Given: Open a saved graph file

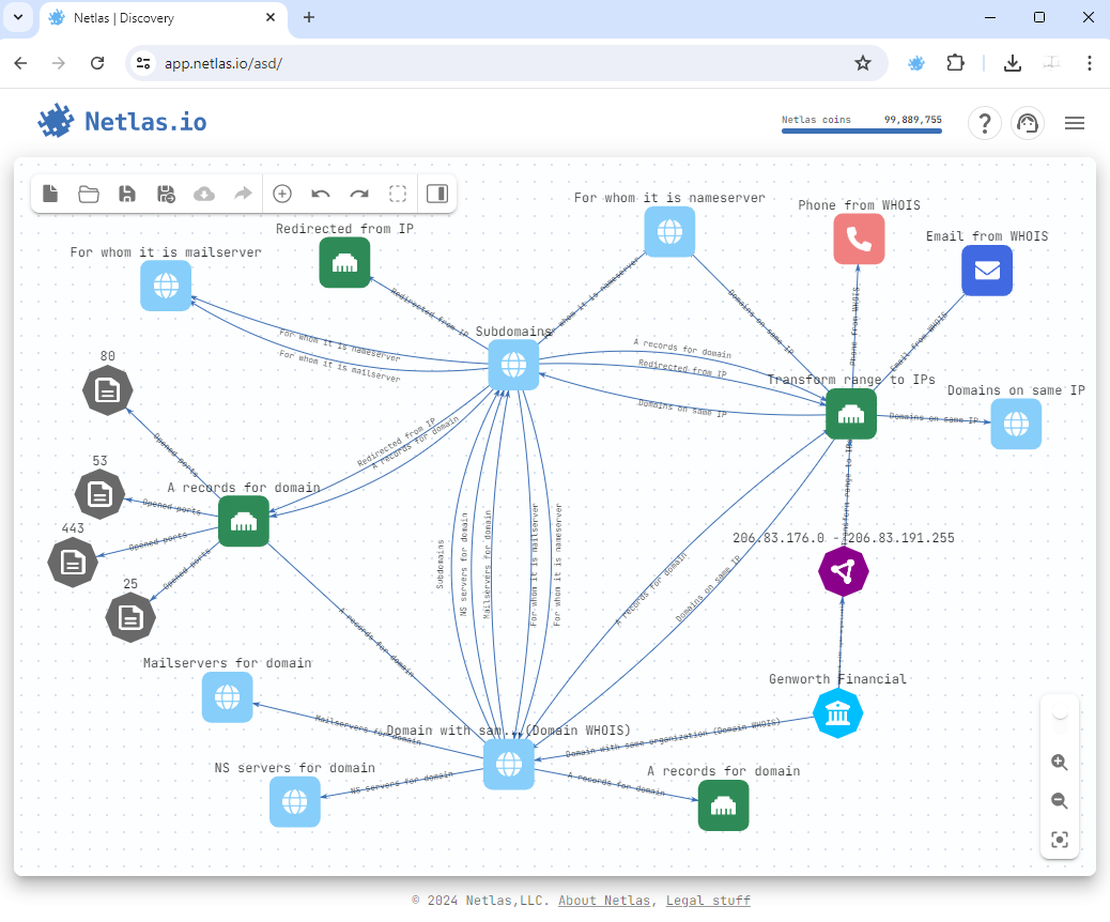Looking at the screenshot, I should coord(88,193).
